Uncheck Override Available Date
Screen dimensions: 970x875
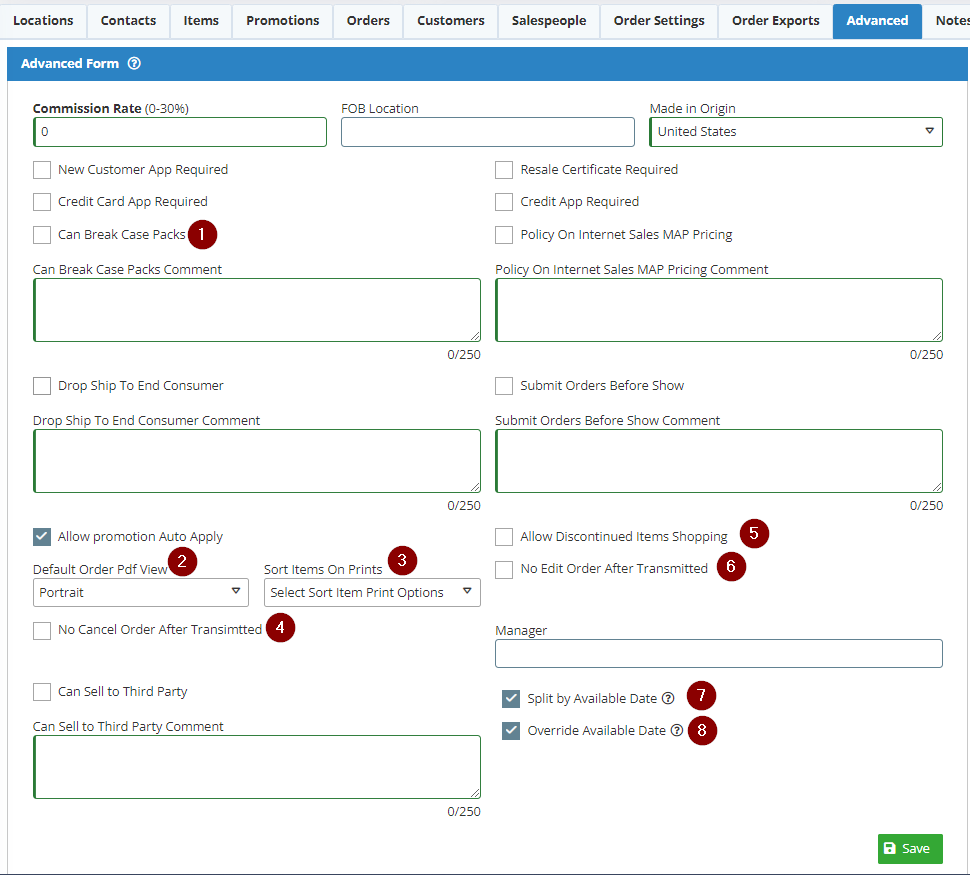point(511,730)
